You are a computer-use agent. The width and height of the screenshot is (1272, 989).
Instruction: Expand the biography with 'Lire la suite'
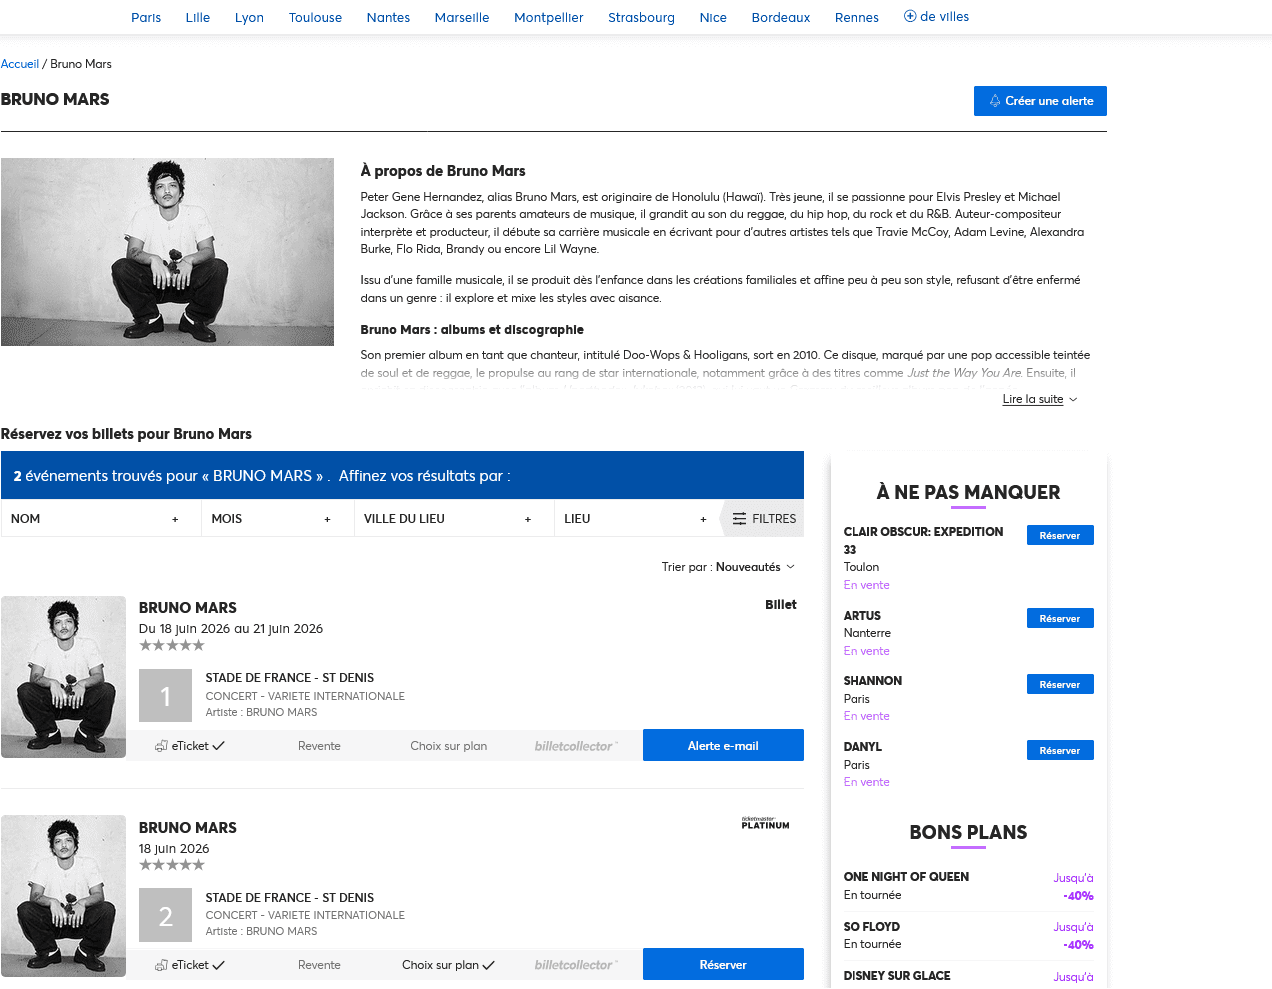[1032, 398]
